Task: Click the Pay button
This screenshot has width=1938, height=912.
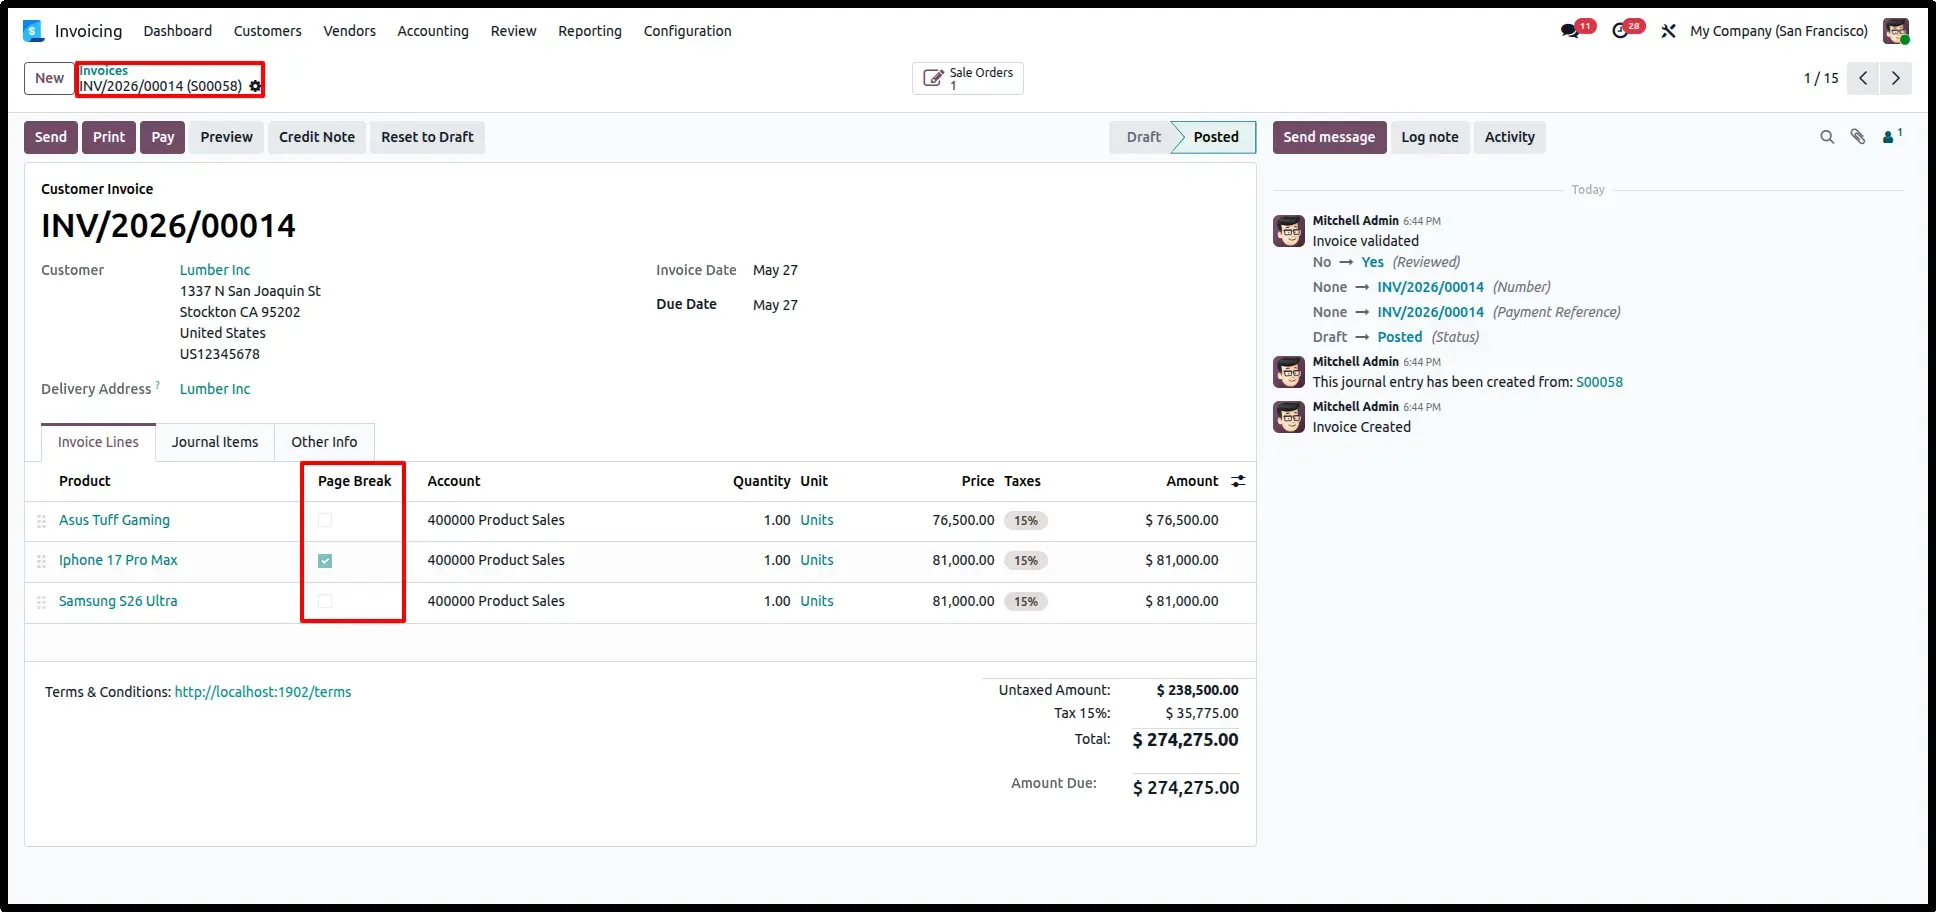Action: 163,137
